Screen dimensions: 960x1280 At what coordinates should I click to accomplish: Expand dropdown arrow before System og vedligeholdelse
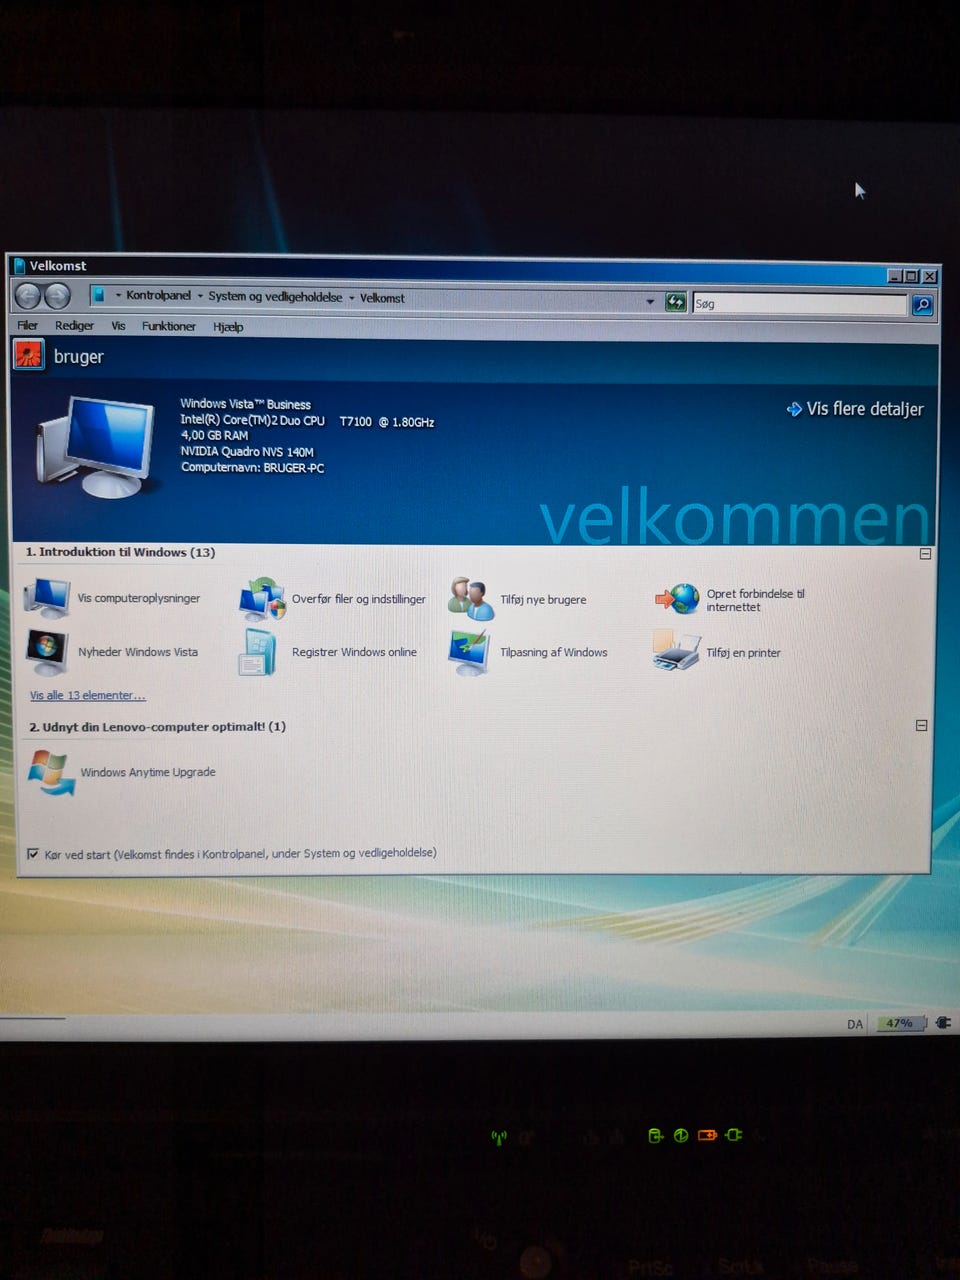point(200,296)
